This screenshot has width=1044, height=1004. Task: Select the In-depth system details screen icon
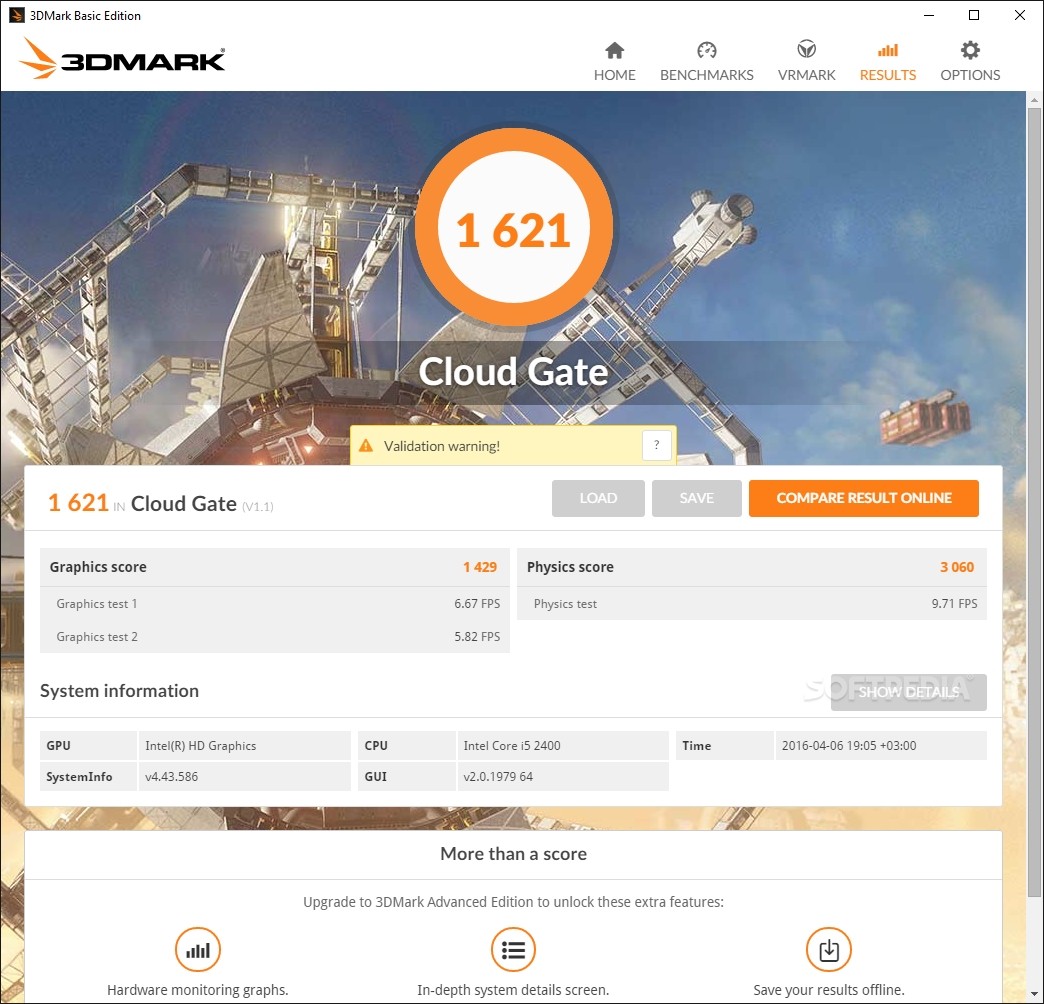pyautogui.click(x=513, y=949)
